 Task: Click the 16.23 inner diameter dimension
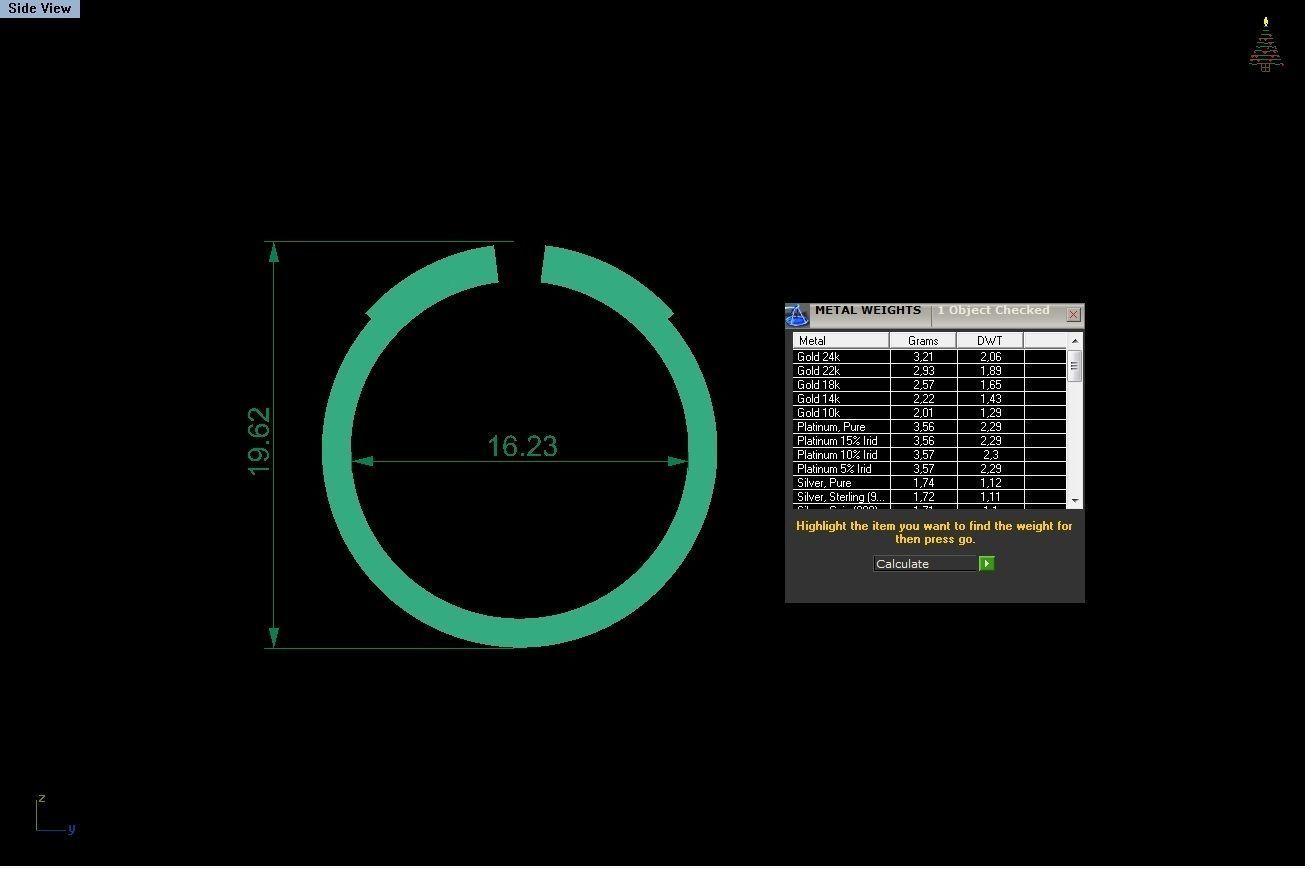tap(522, 446)
